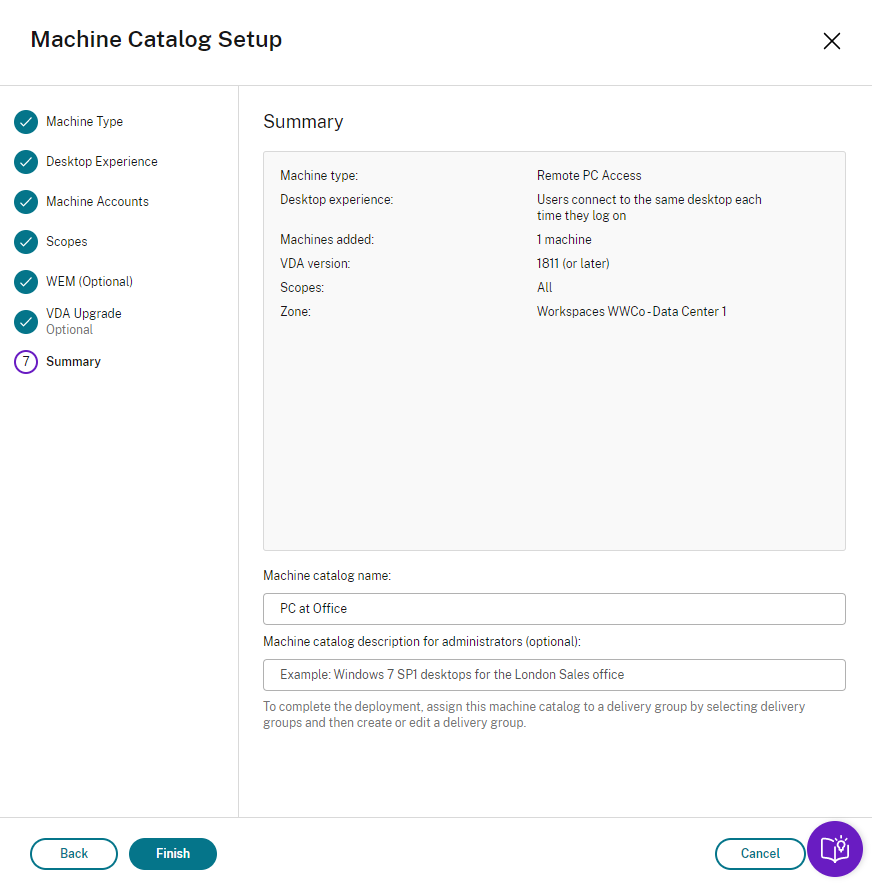872x887 pixels.
Task: Click Finish to create the catalog
Action: [x=172, y=854]
